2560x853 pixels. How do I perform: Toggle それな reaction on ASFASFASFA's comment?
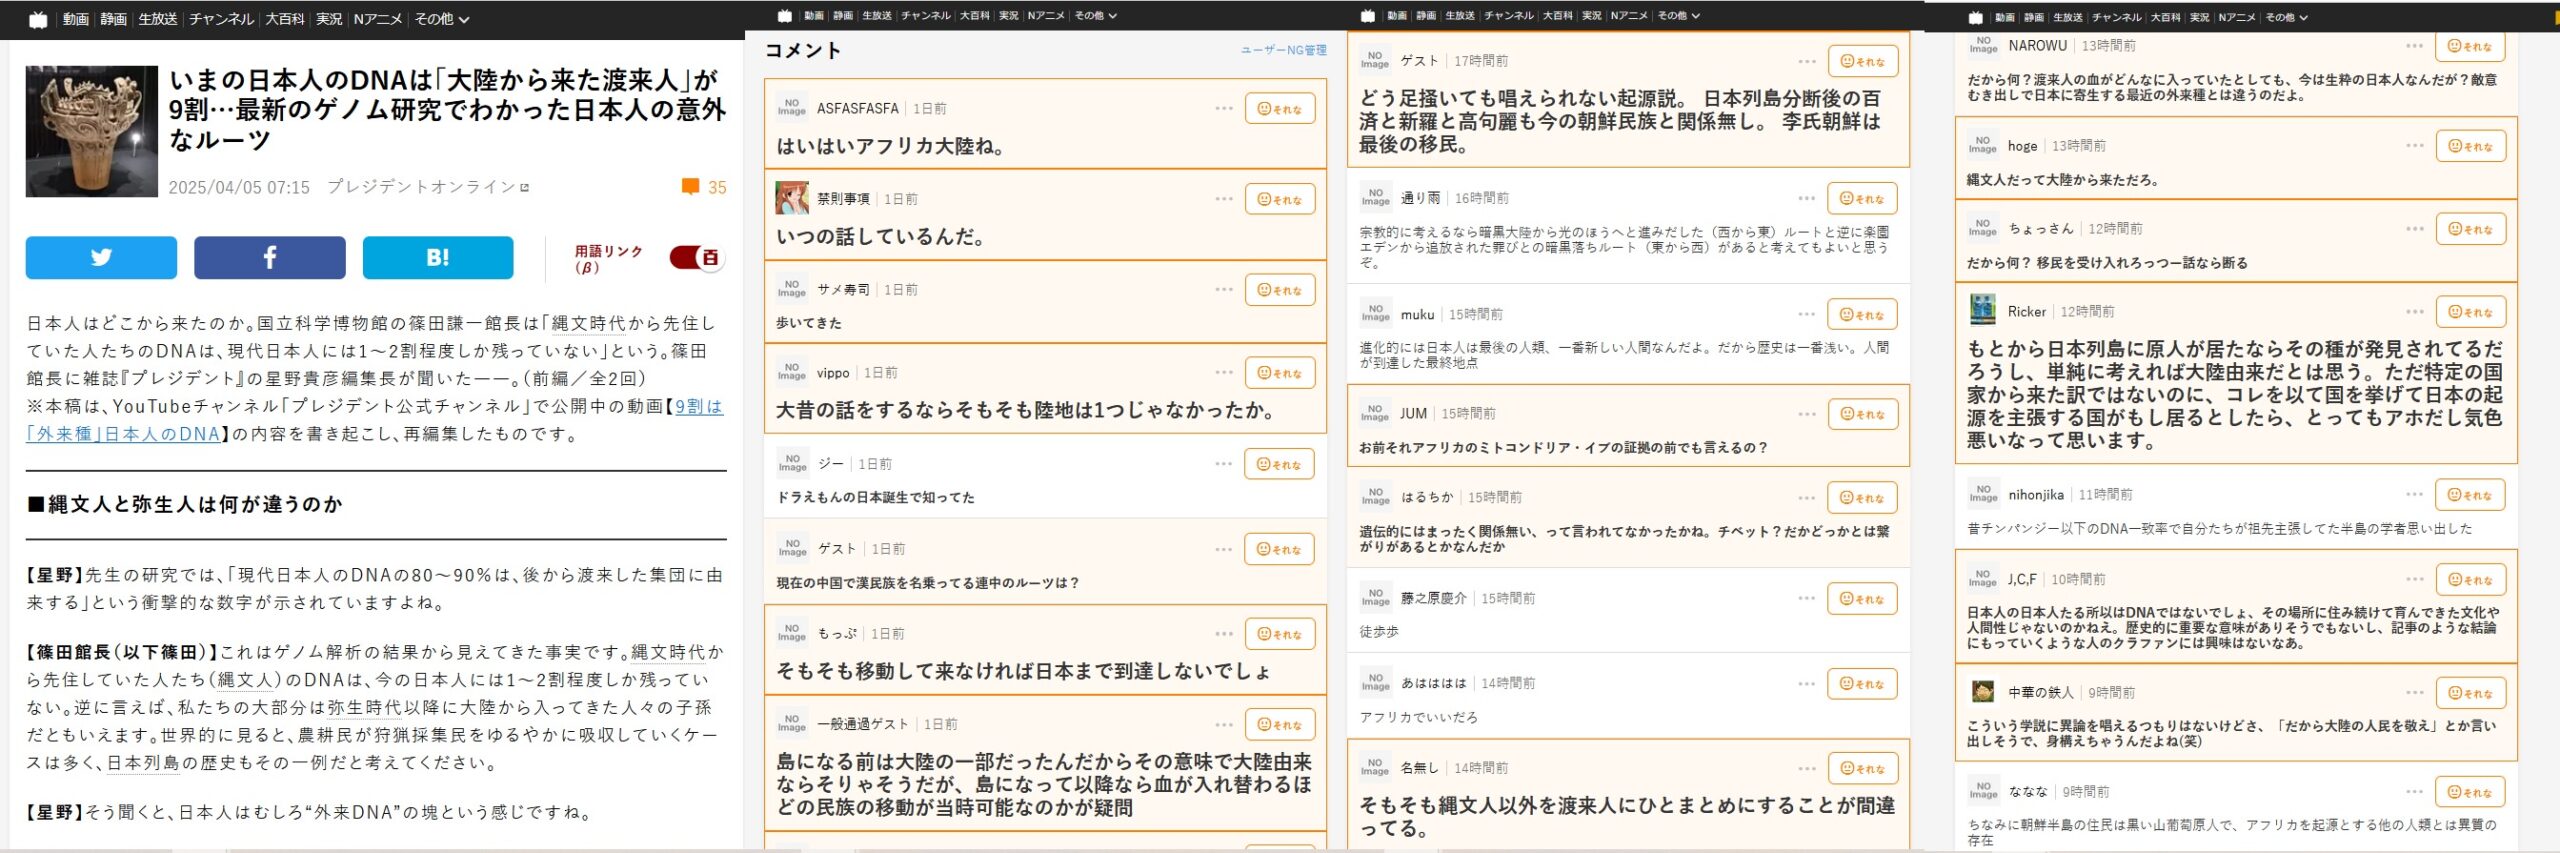pos(1279,109)
